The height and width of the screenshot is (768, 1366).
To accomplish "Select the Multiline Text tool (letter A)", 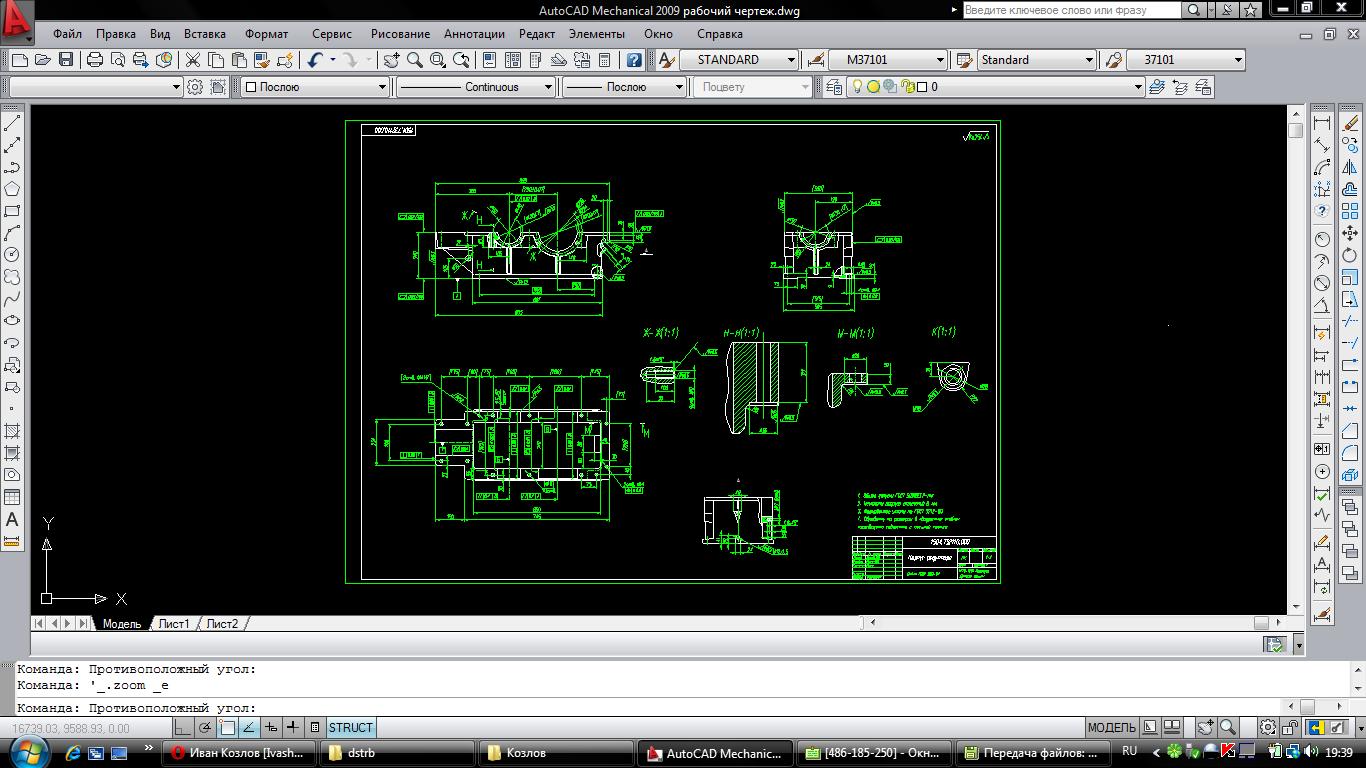I will 12,520.
